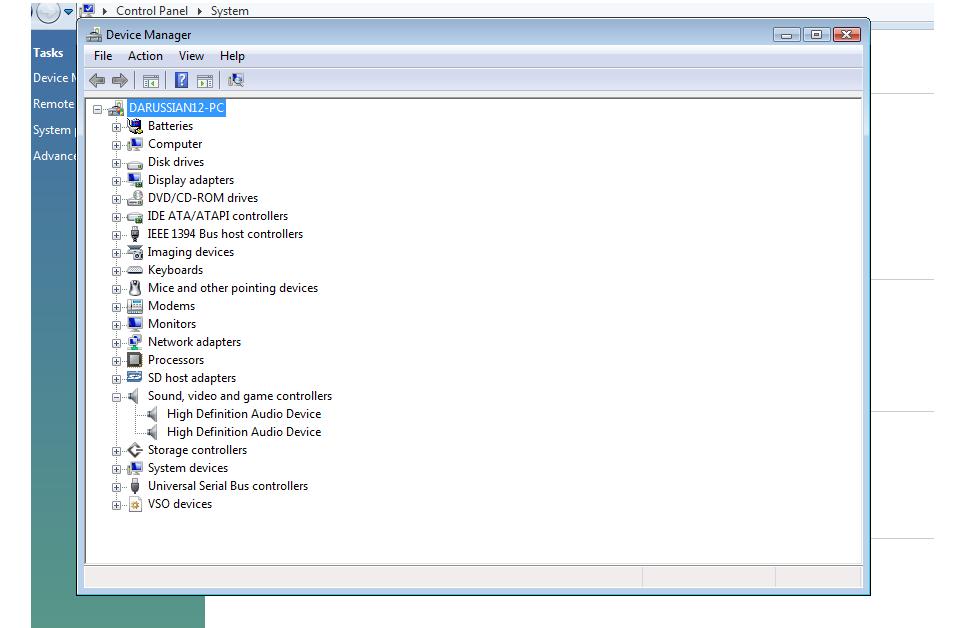Click the Network adapters icon
Image resolution: width=960 pixels, height=628 pixels.
[x=135, y=342]
